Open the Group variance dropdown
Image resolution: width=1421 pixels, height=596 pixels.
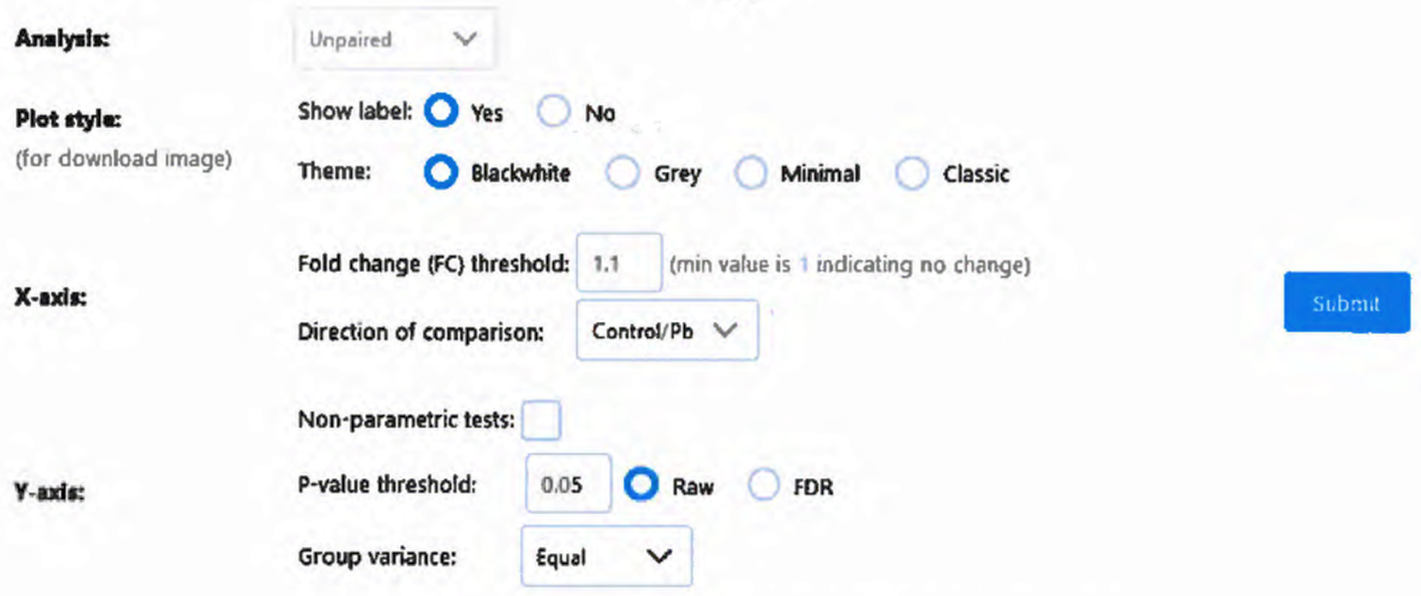[606, 555]
